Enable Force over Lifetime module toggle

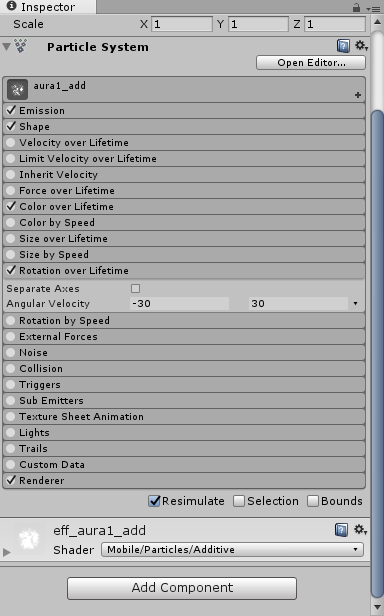11,191
